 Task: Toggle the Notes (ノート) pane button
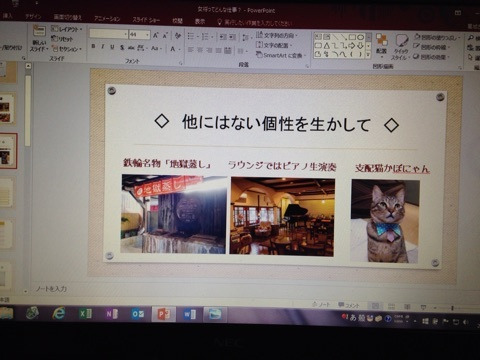[321, 304]
